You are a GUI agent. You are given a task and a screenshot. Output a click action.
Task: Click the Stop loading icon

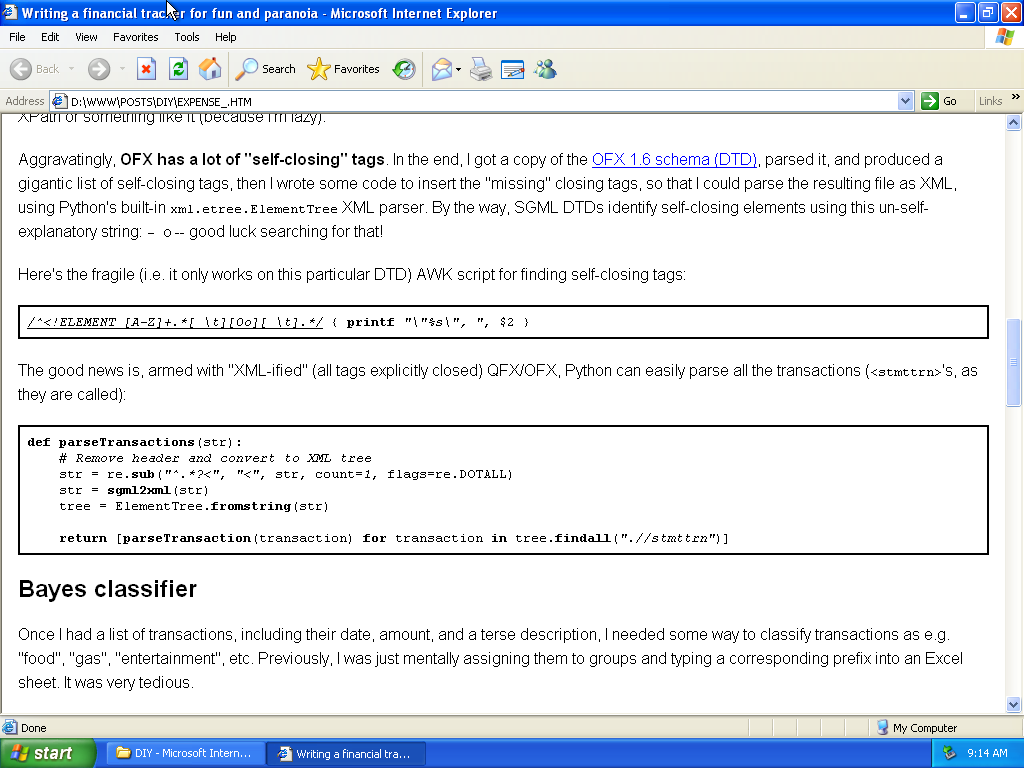pyautogui.click(x=146, y=69)
